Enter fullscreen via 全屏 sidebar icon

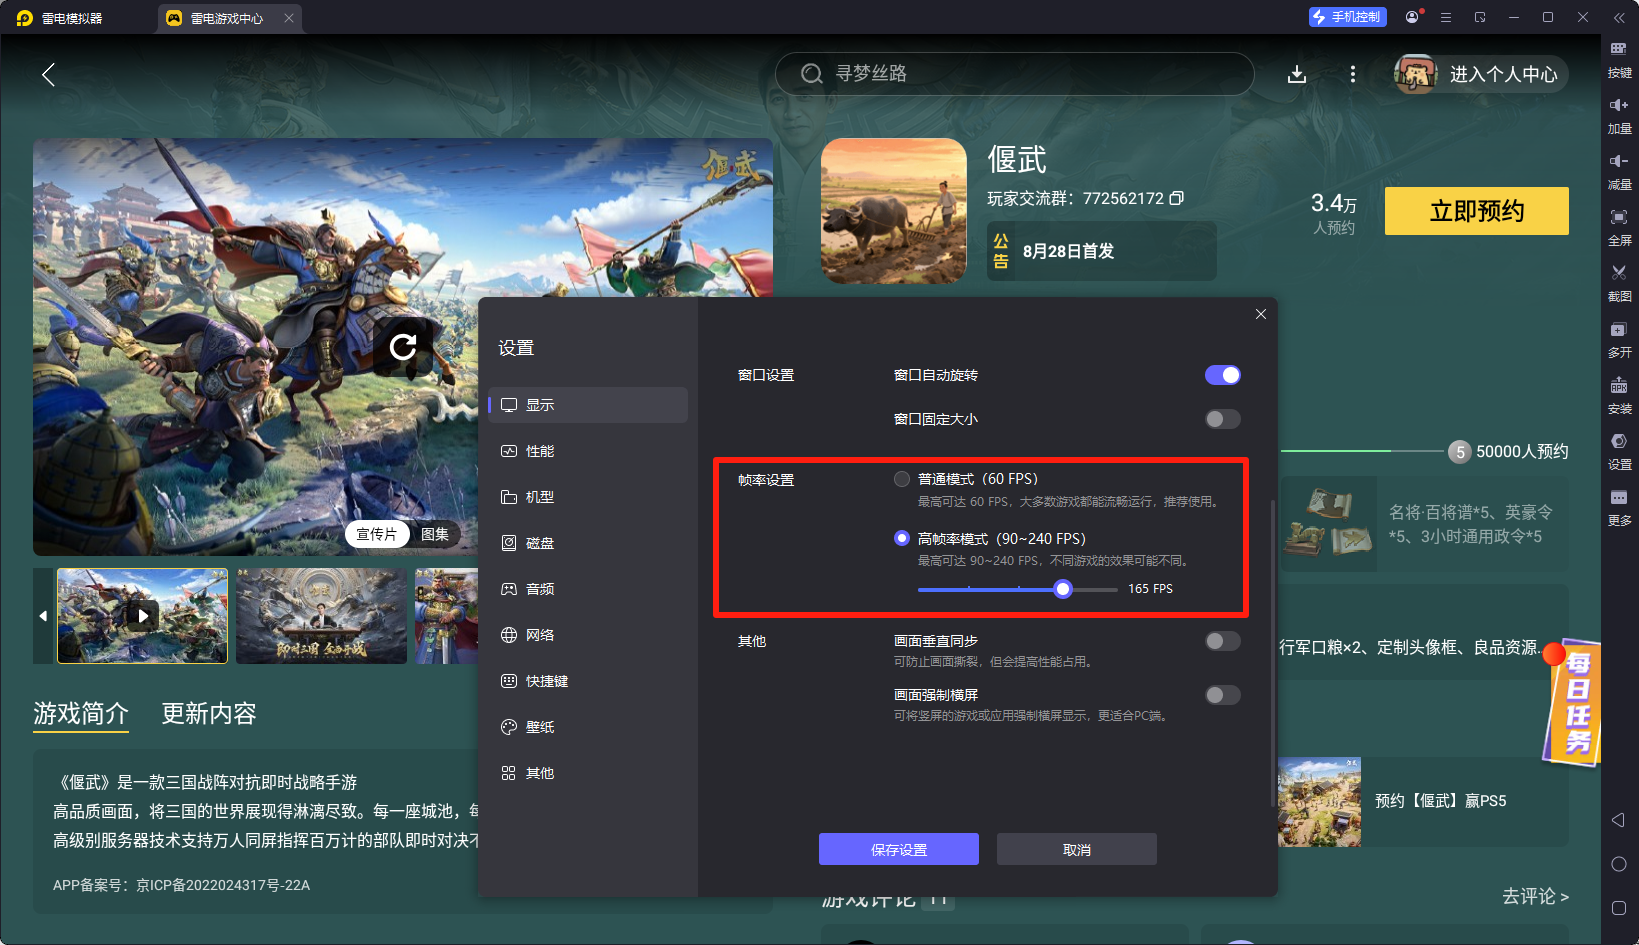[x=1619, y=227]
